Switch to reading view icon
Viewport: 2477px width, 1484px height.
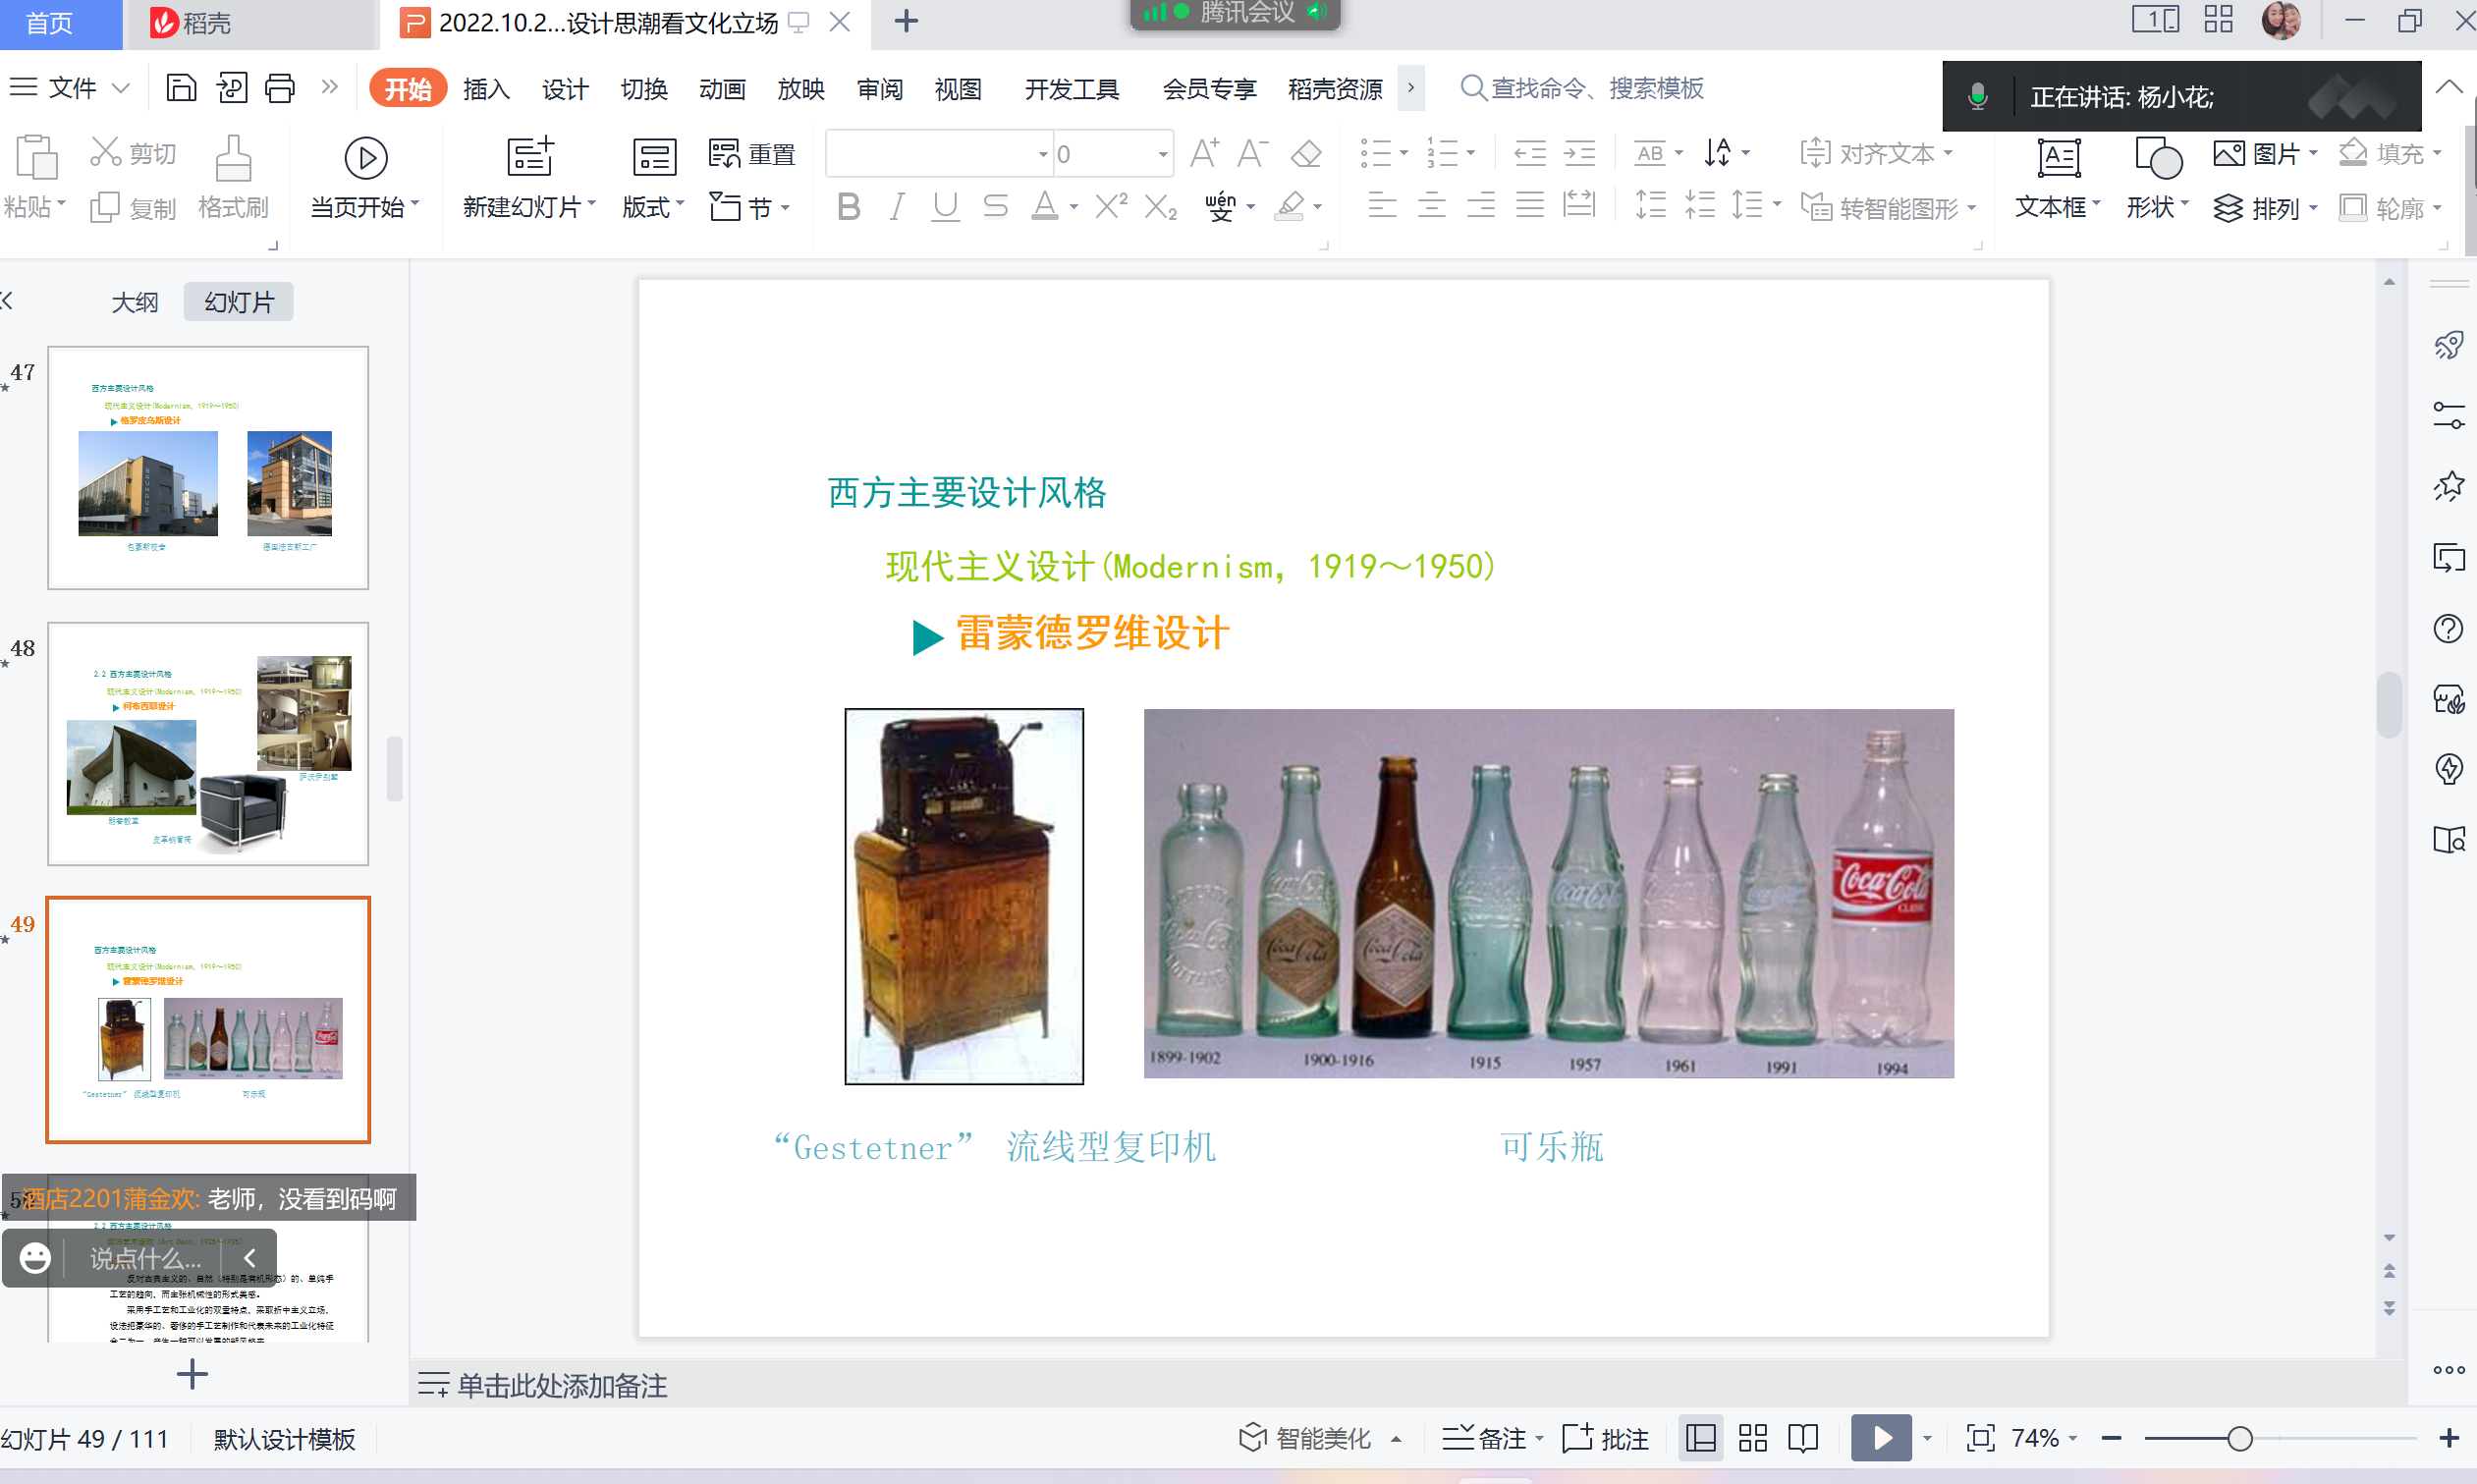point(1802,1438)
